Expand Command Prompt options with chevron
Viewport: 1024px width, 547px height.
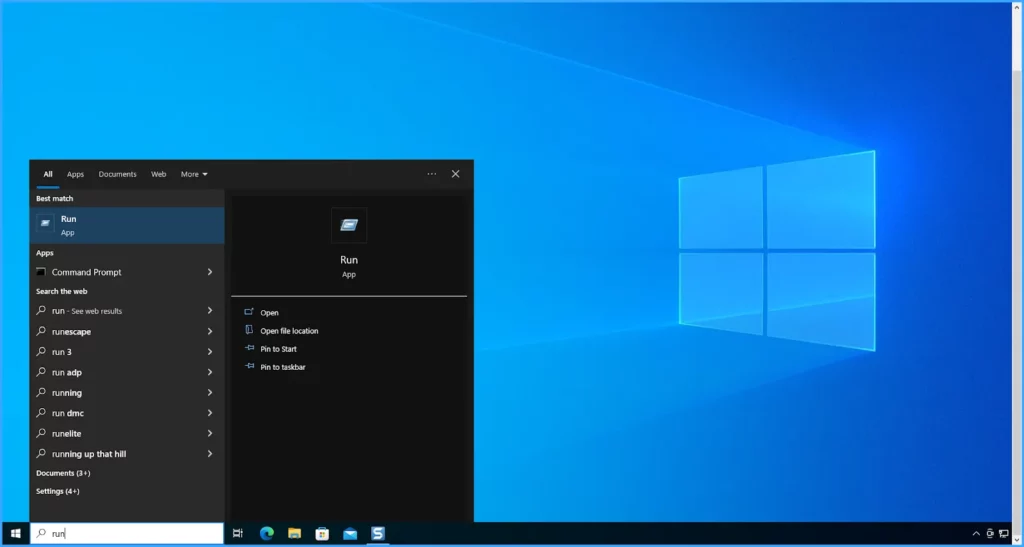[210, 272]
